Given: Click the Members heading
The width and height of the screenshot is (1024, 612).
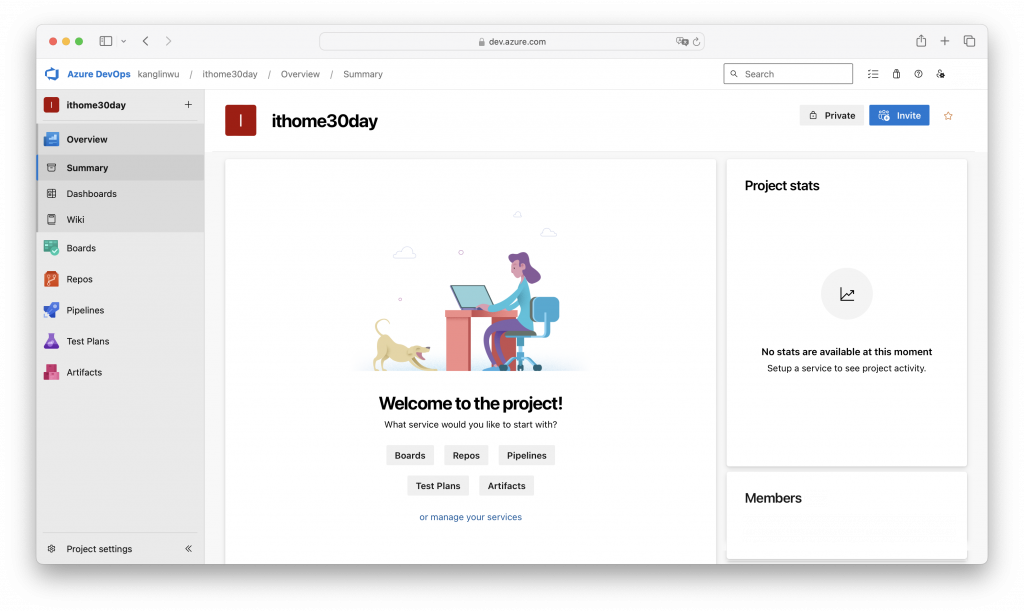Looking at the screenshot, I should coord(773,498).
